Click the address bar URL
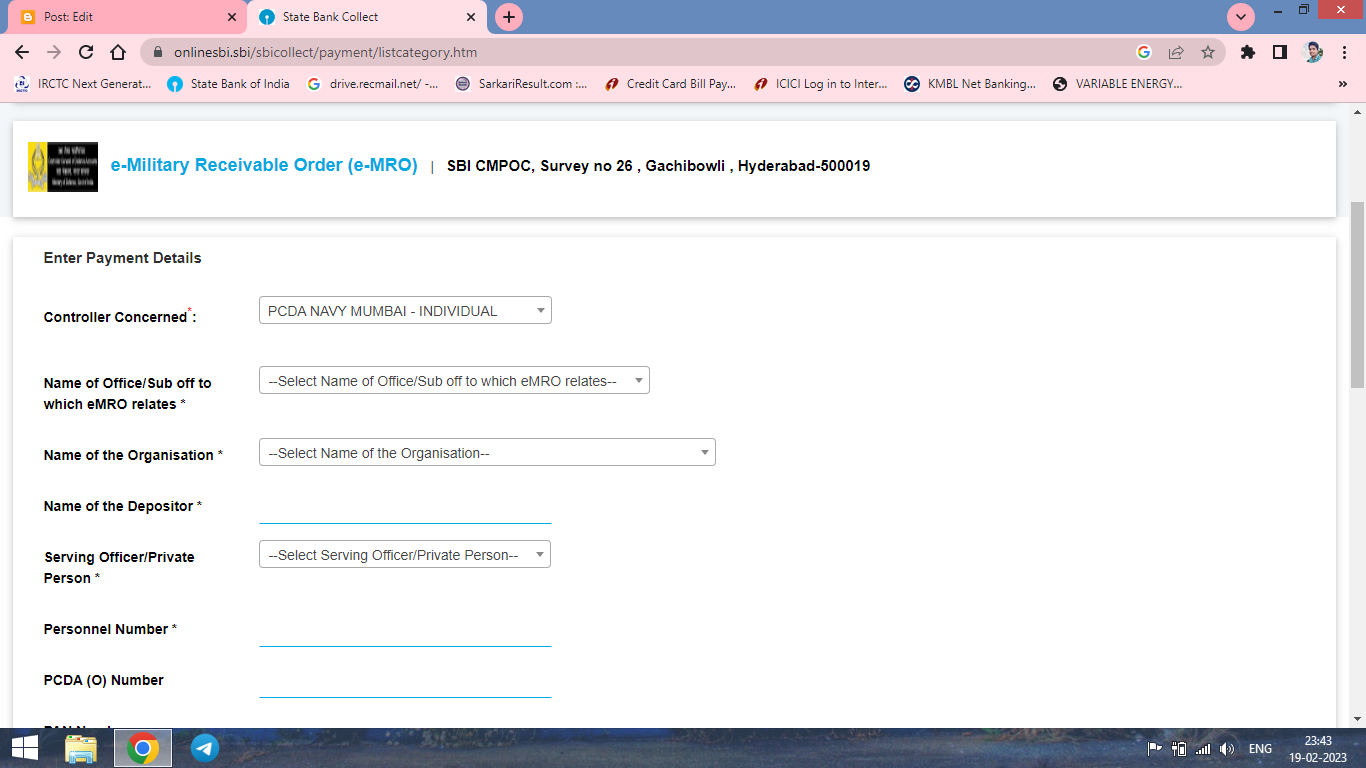This screenshot has height=768, width=1366. (x=325, y=52)
